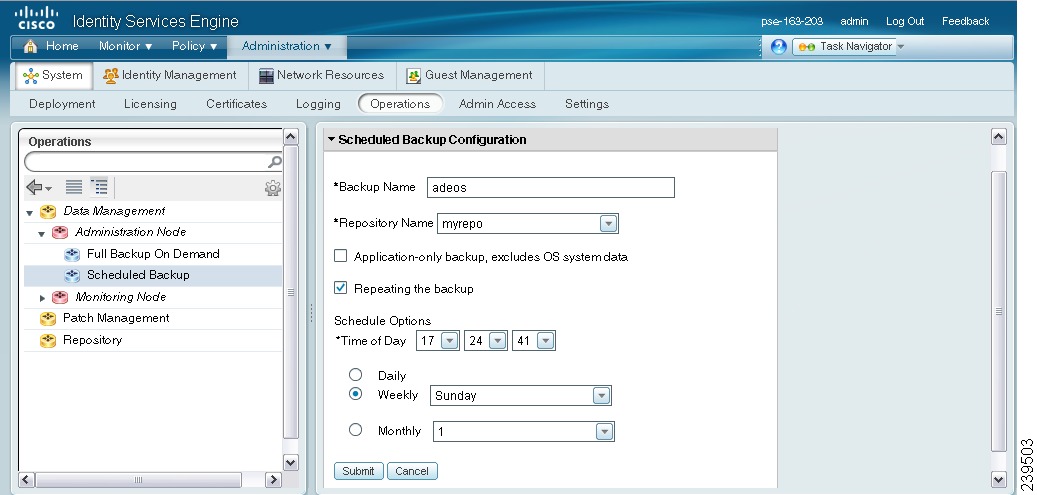This screenshot has width=1037, height=495.
Task: Uncheck Repeating the backup checkbox
Action: 341,288
